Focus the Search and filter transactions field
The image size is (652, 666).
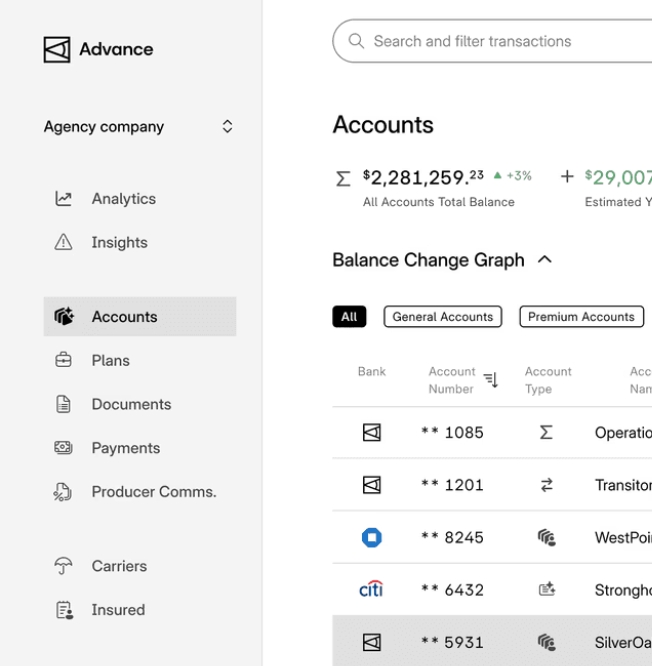(493, 41)
